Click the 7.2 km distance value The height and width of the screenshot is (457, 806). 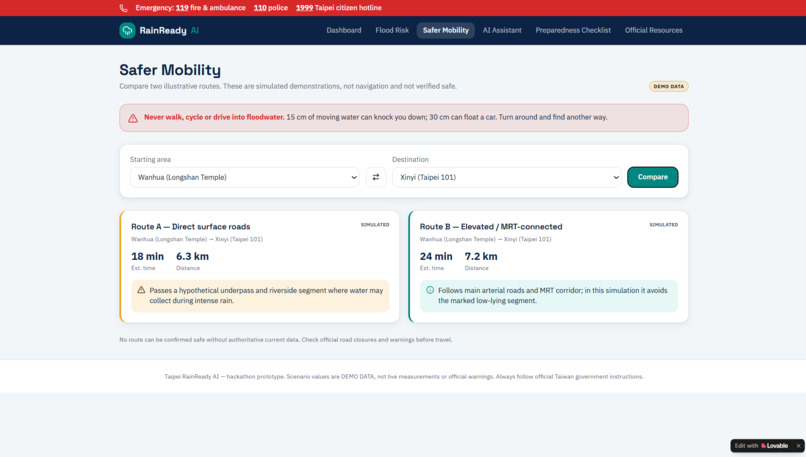(x=481, y=256)
